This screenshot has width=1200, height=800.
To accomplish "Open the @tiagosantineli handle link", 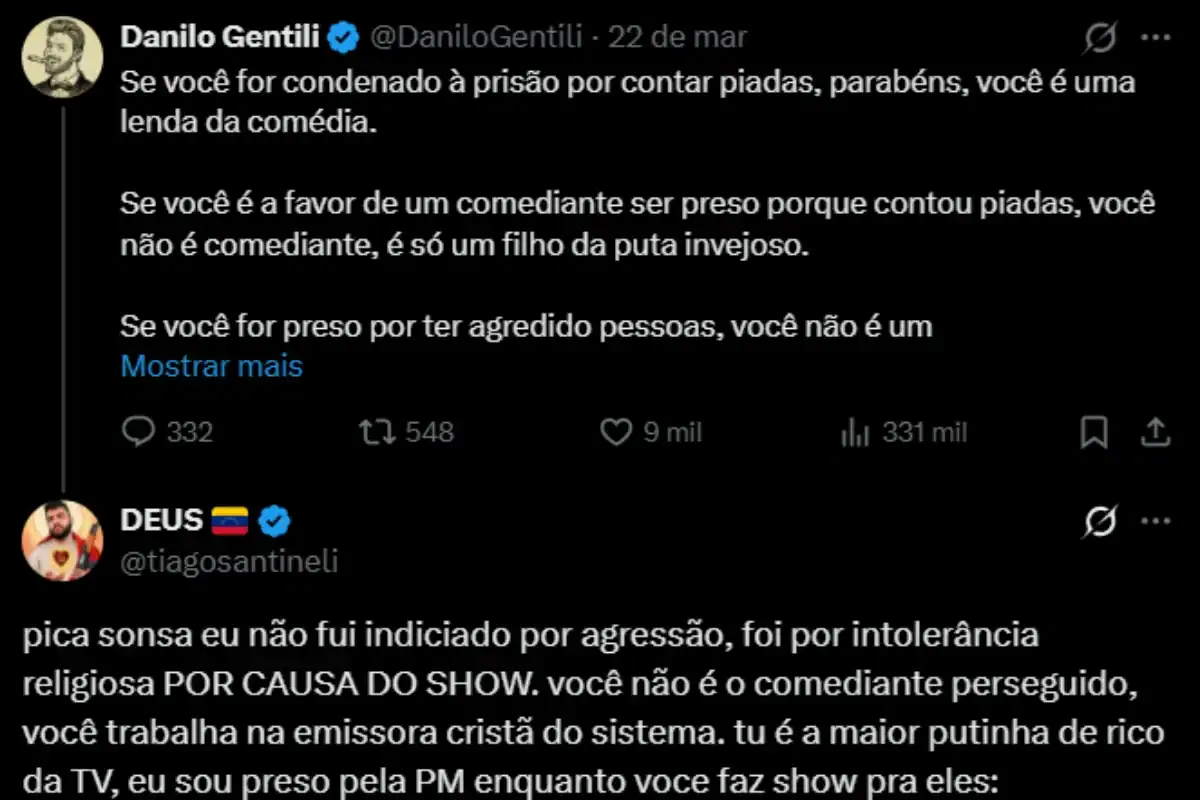I will (x=229, y=562).
